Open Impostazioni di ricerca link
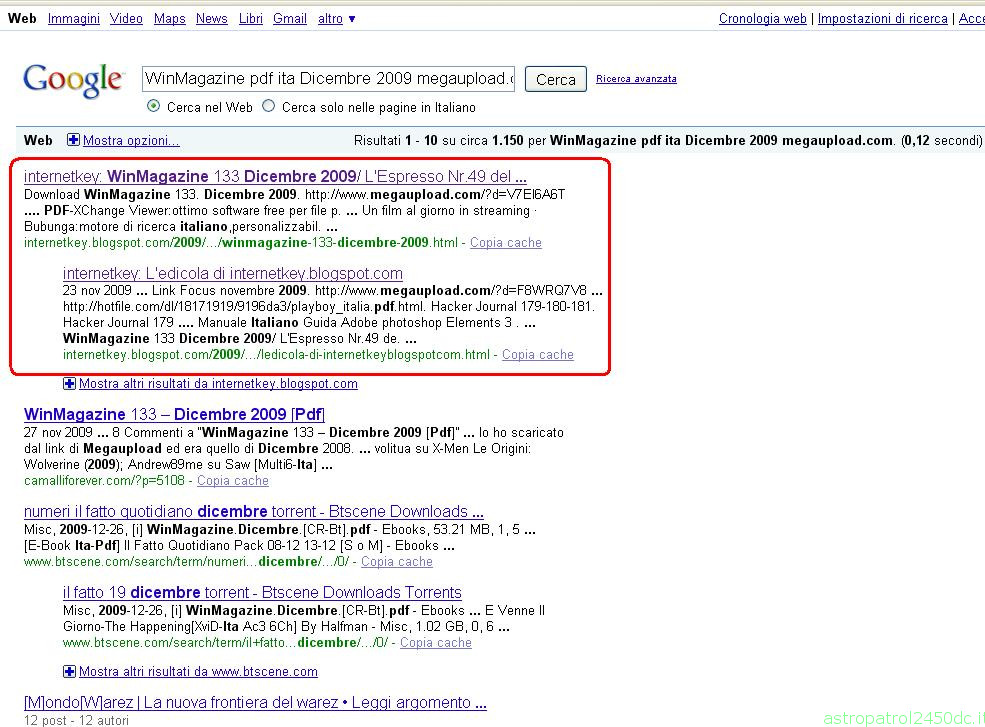The image size is (985, 727). point(883,19)
